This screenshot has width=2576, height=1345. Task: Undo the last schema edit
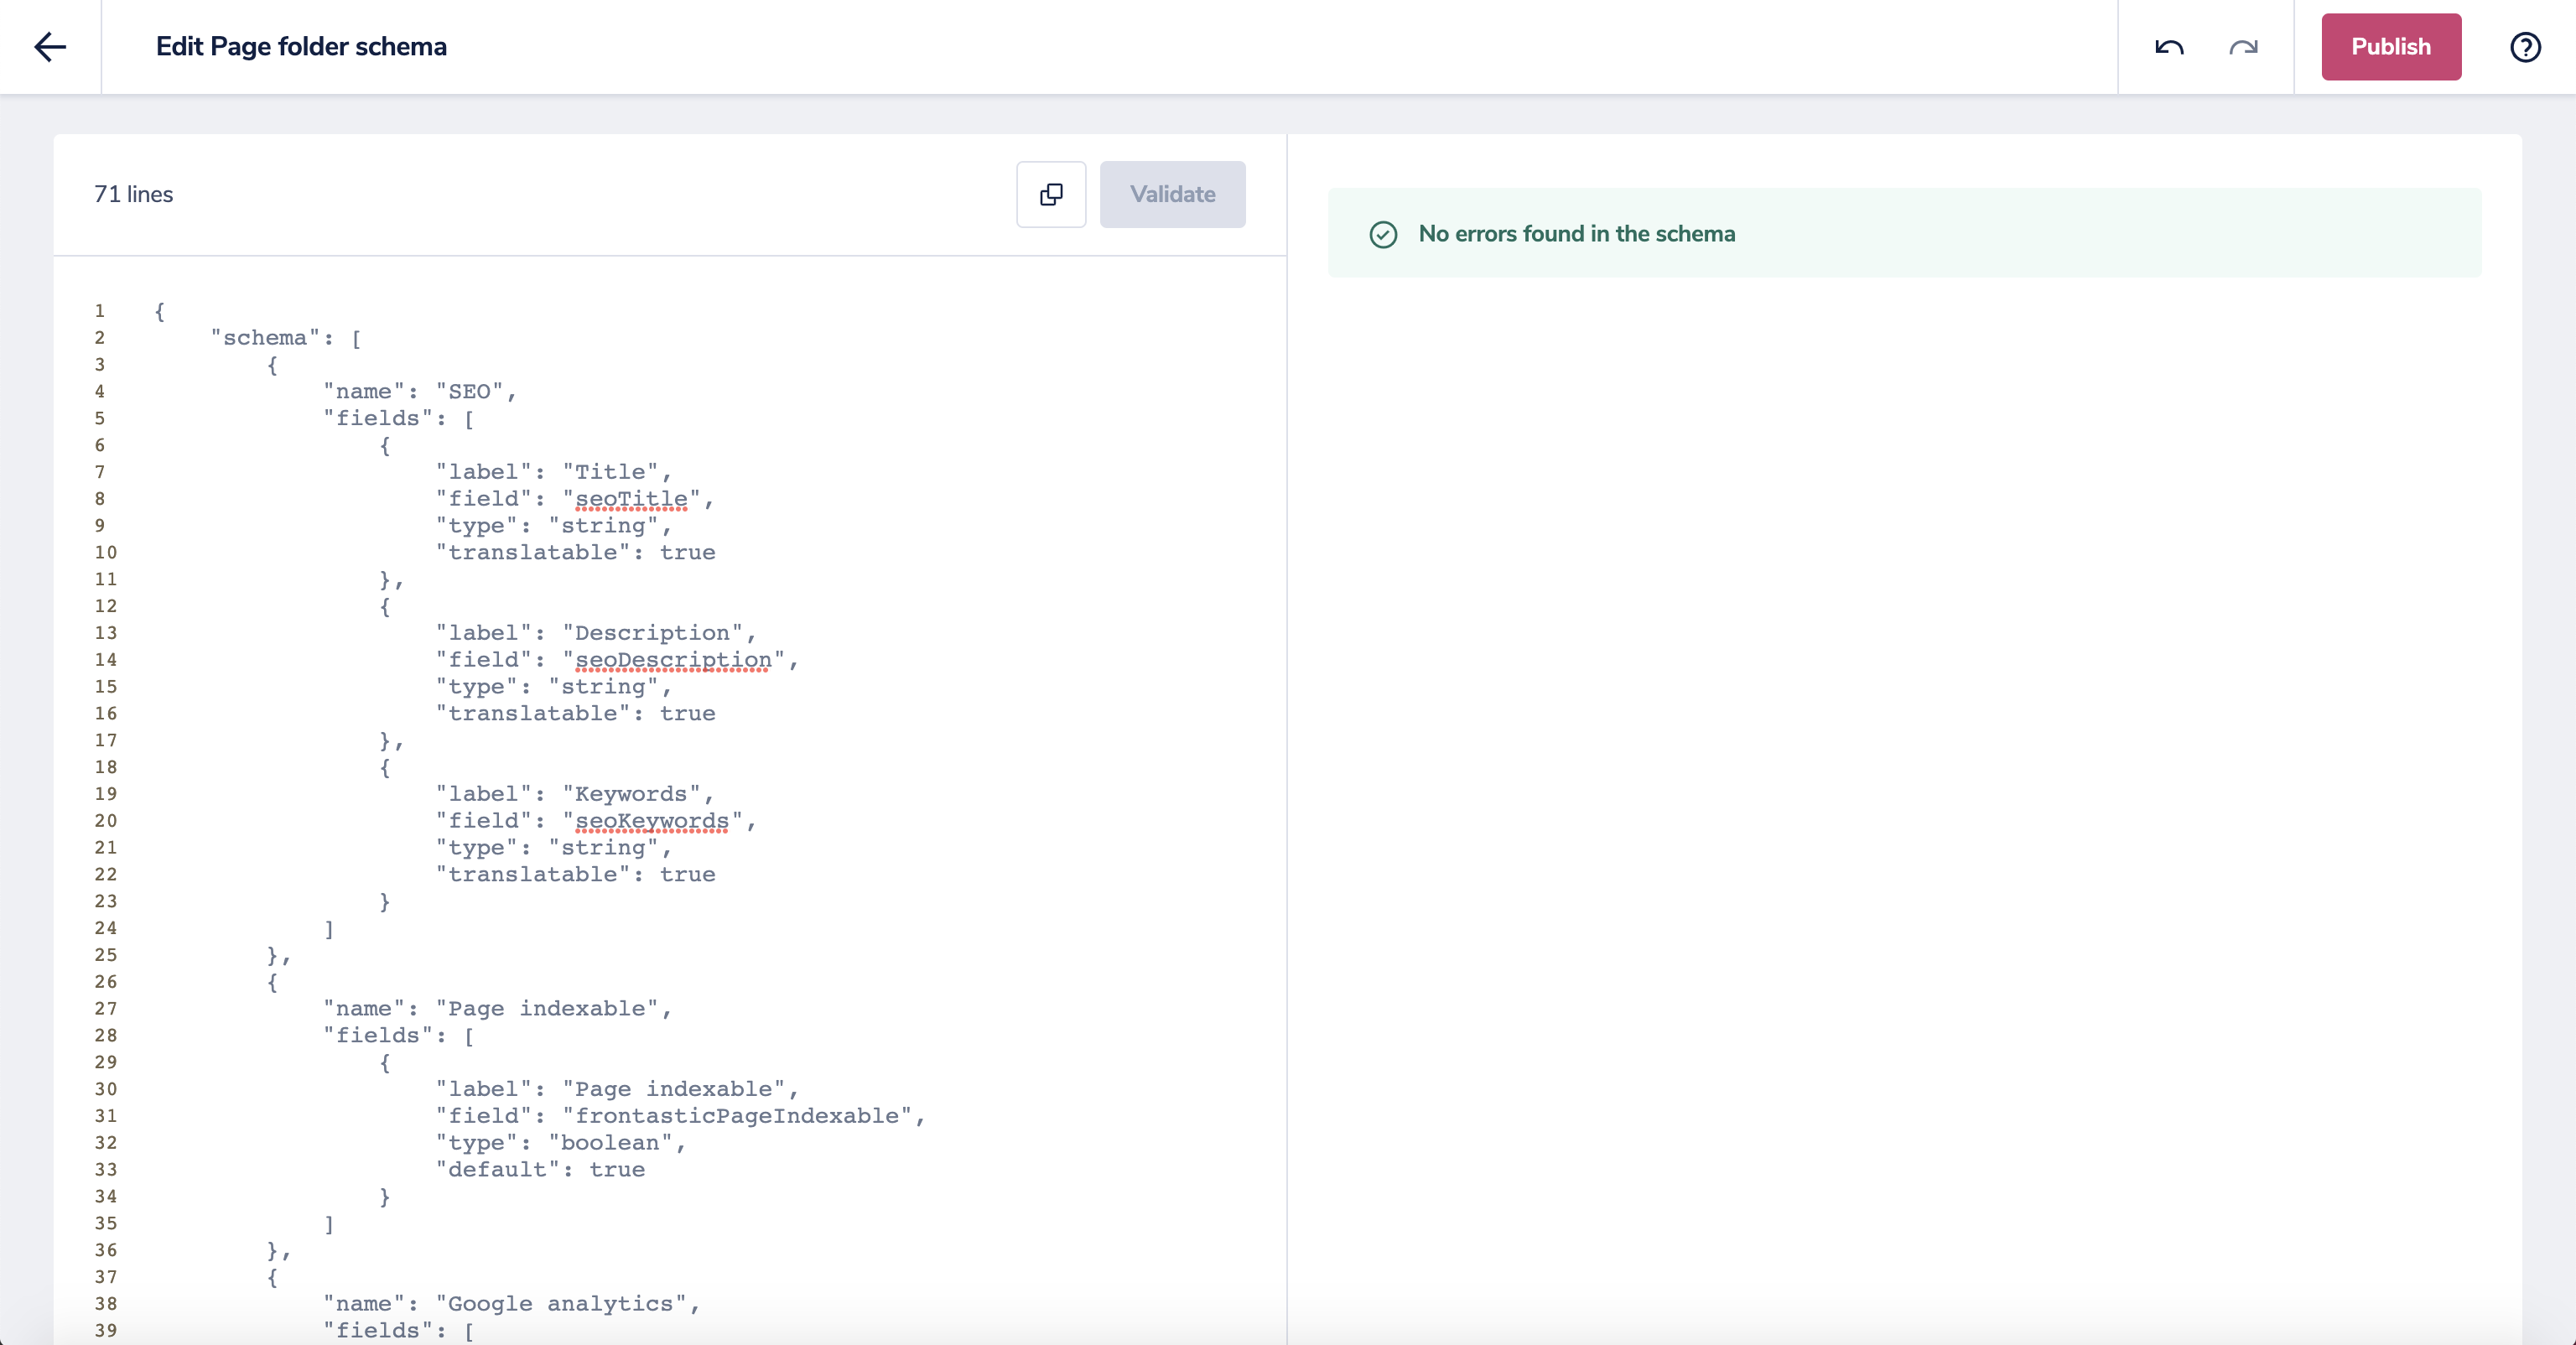click(x=2169, y=47)
